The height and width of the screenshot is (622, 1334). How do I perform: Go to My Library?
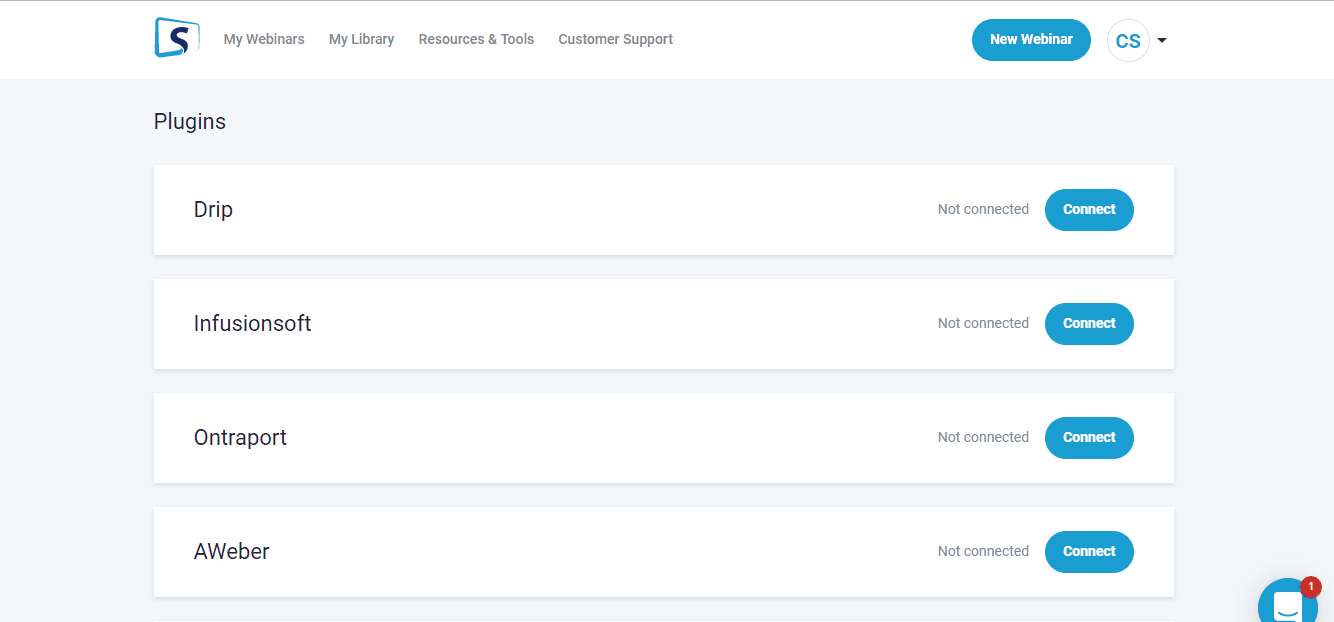click(361, 39)
